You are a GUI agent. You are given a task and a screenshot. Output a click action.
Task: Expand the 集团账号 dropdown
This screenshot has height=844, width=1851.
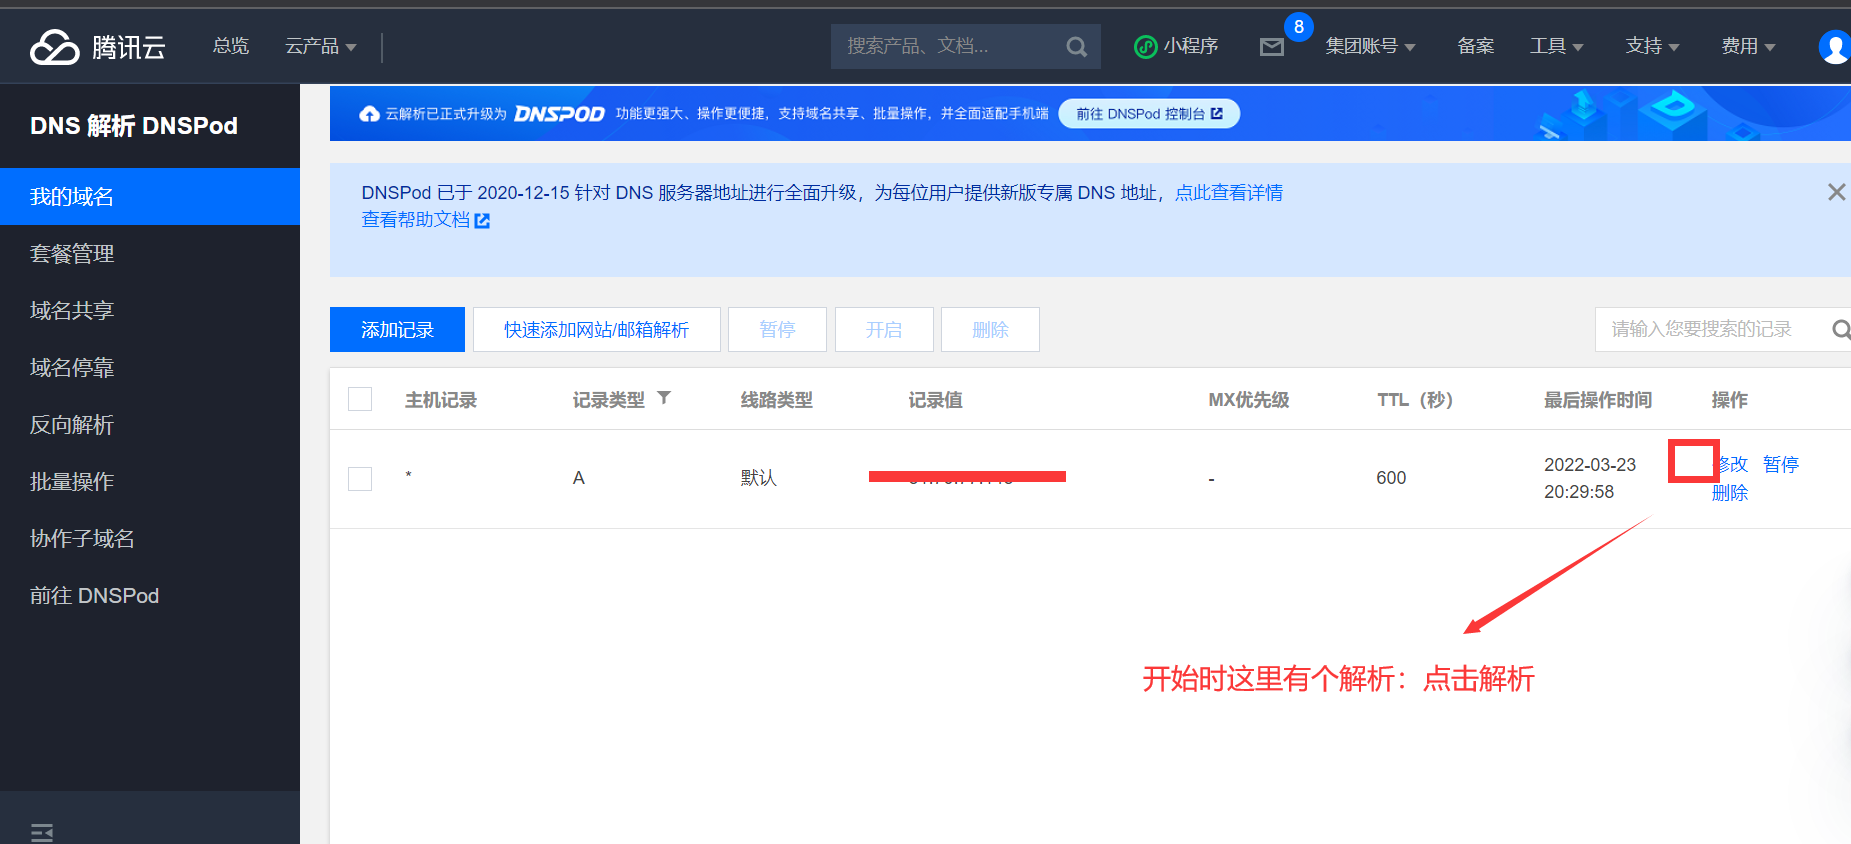[1370, 46]
